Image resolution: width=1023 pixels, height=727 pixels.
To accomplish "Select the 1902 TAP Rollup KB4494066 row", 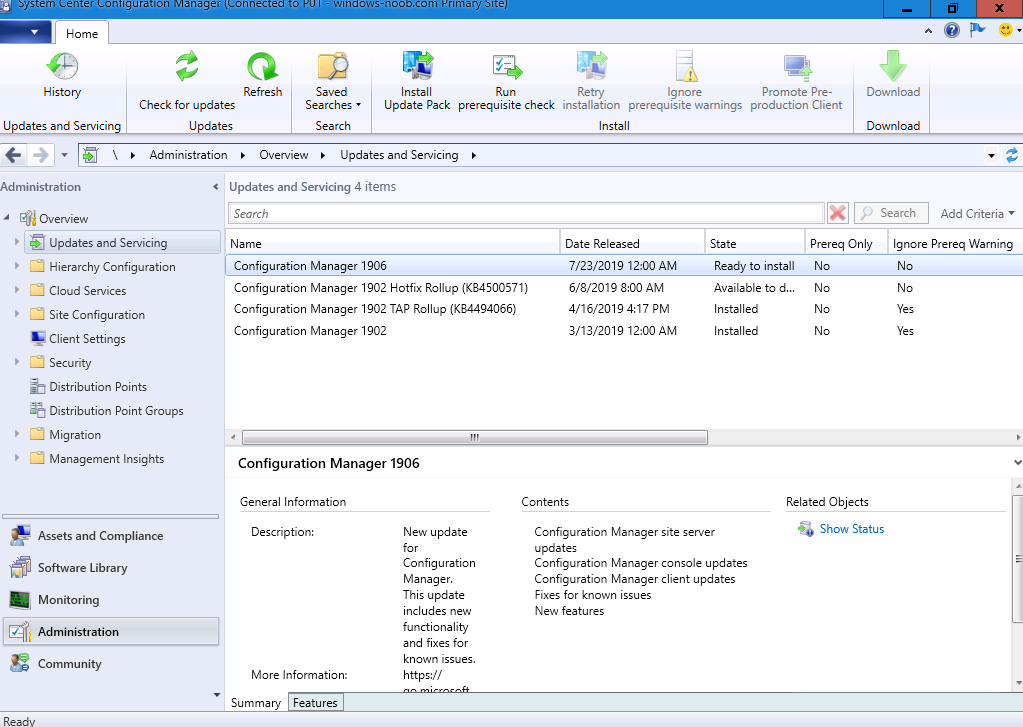I will (x=624, y=309).
